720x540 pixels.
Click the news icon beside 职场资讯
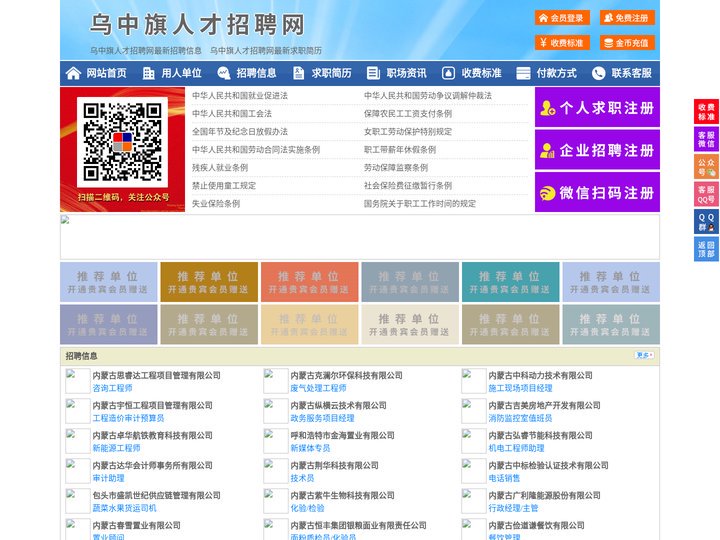point(373,73)
